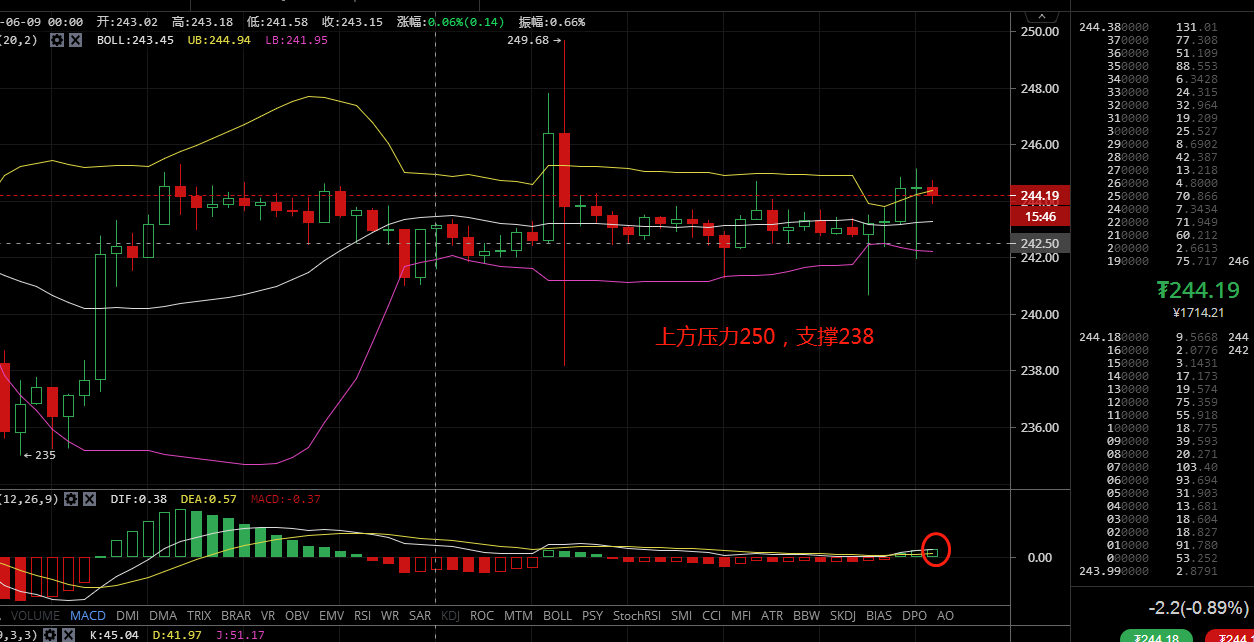Screen dimensions: 1254x642
Task: Switch to the DMI indicator tab
Action: (x=127, y=616)
